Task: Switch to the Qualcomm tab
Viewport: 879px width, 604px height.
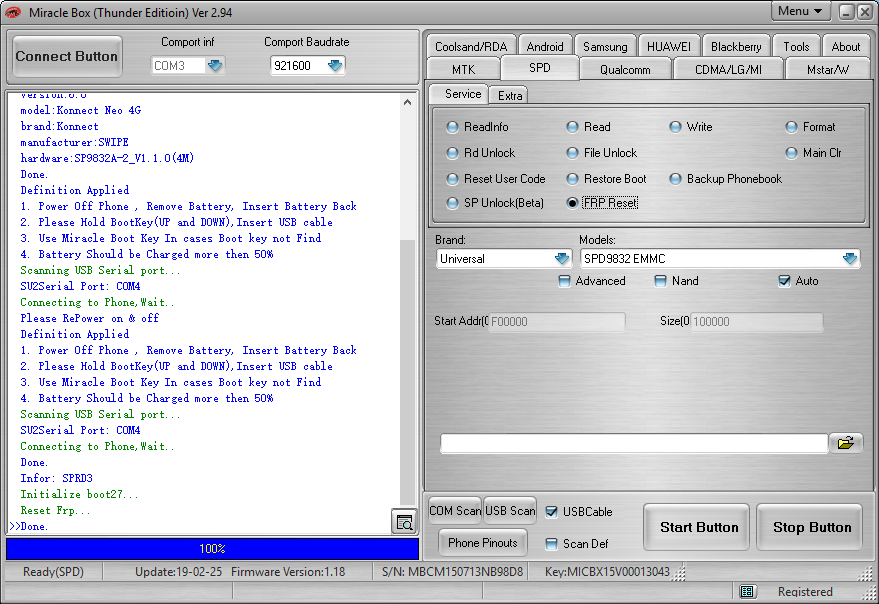Action: point(625,70)
